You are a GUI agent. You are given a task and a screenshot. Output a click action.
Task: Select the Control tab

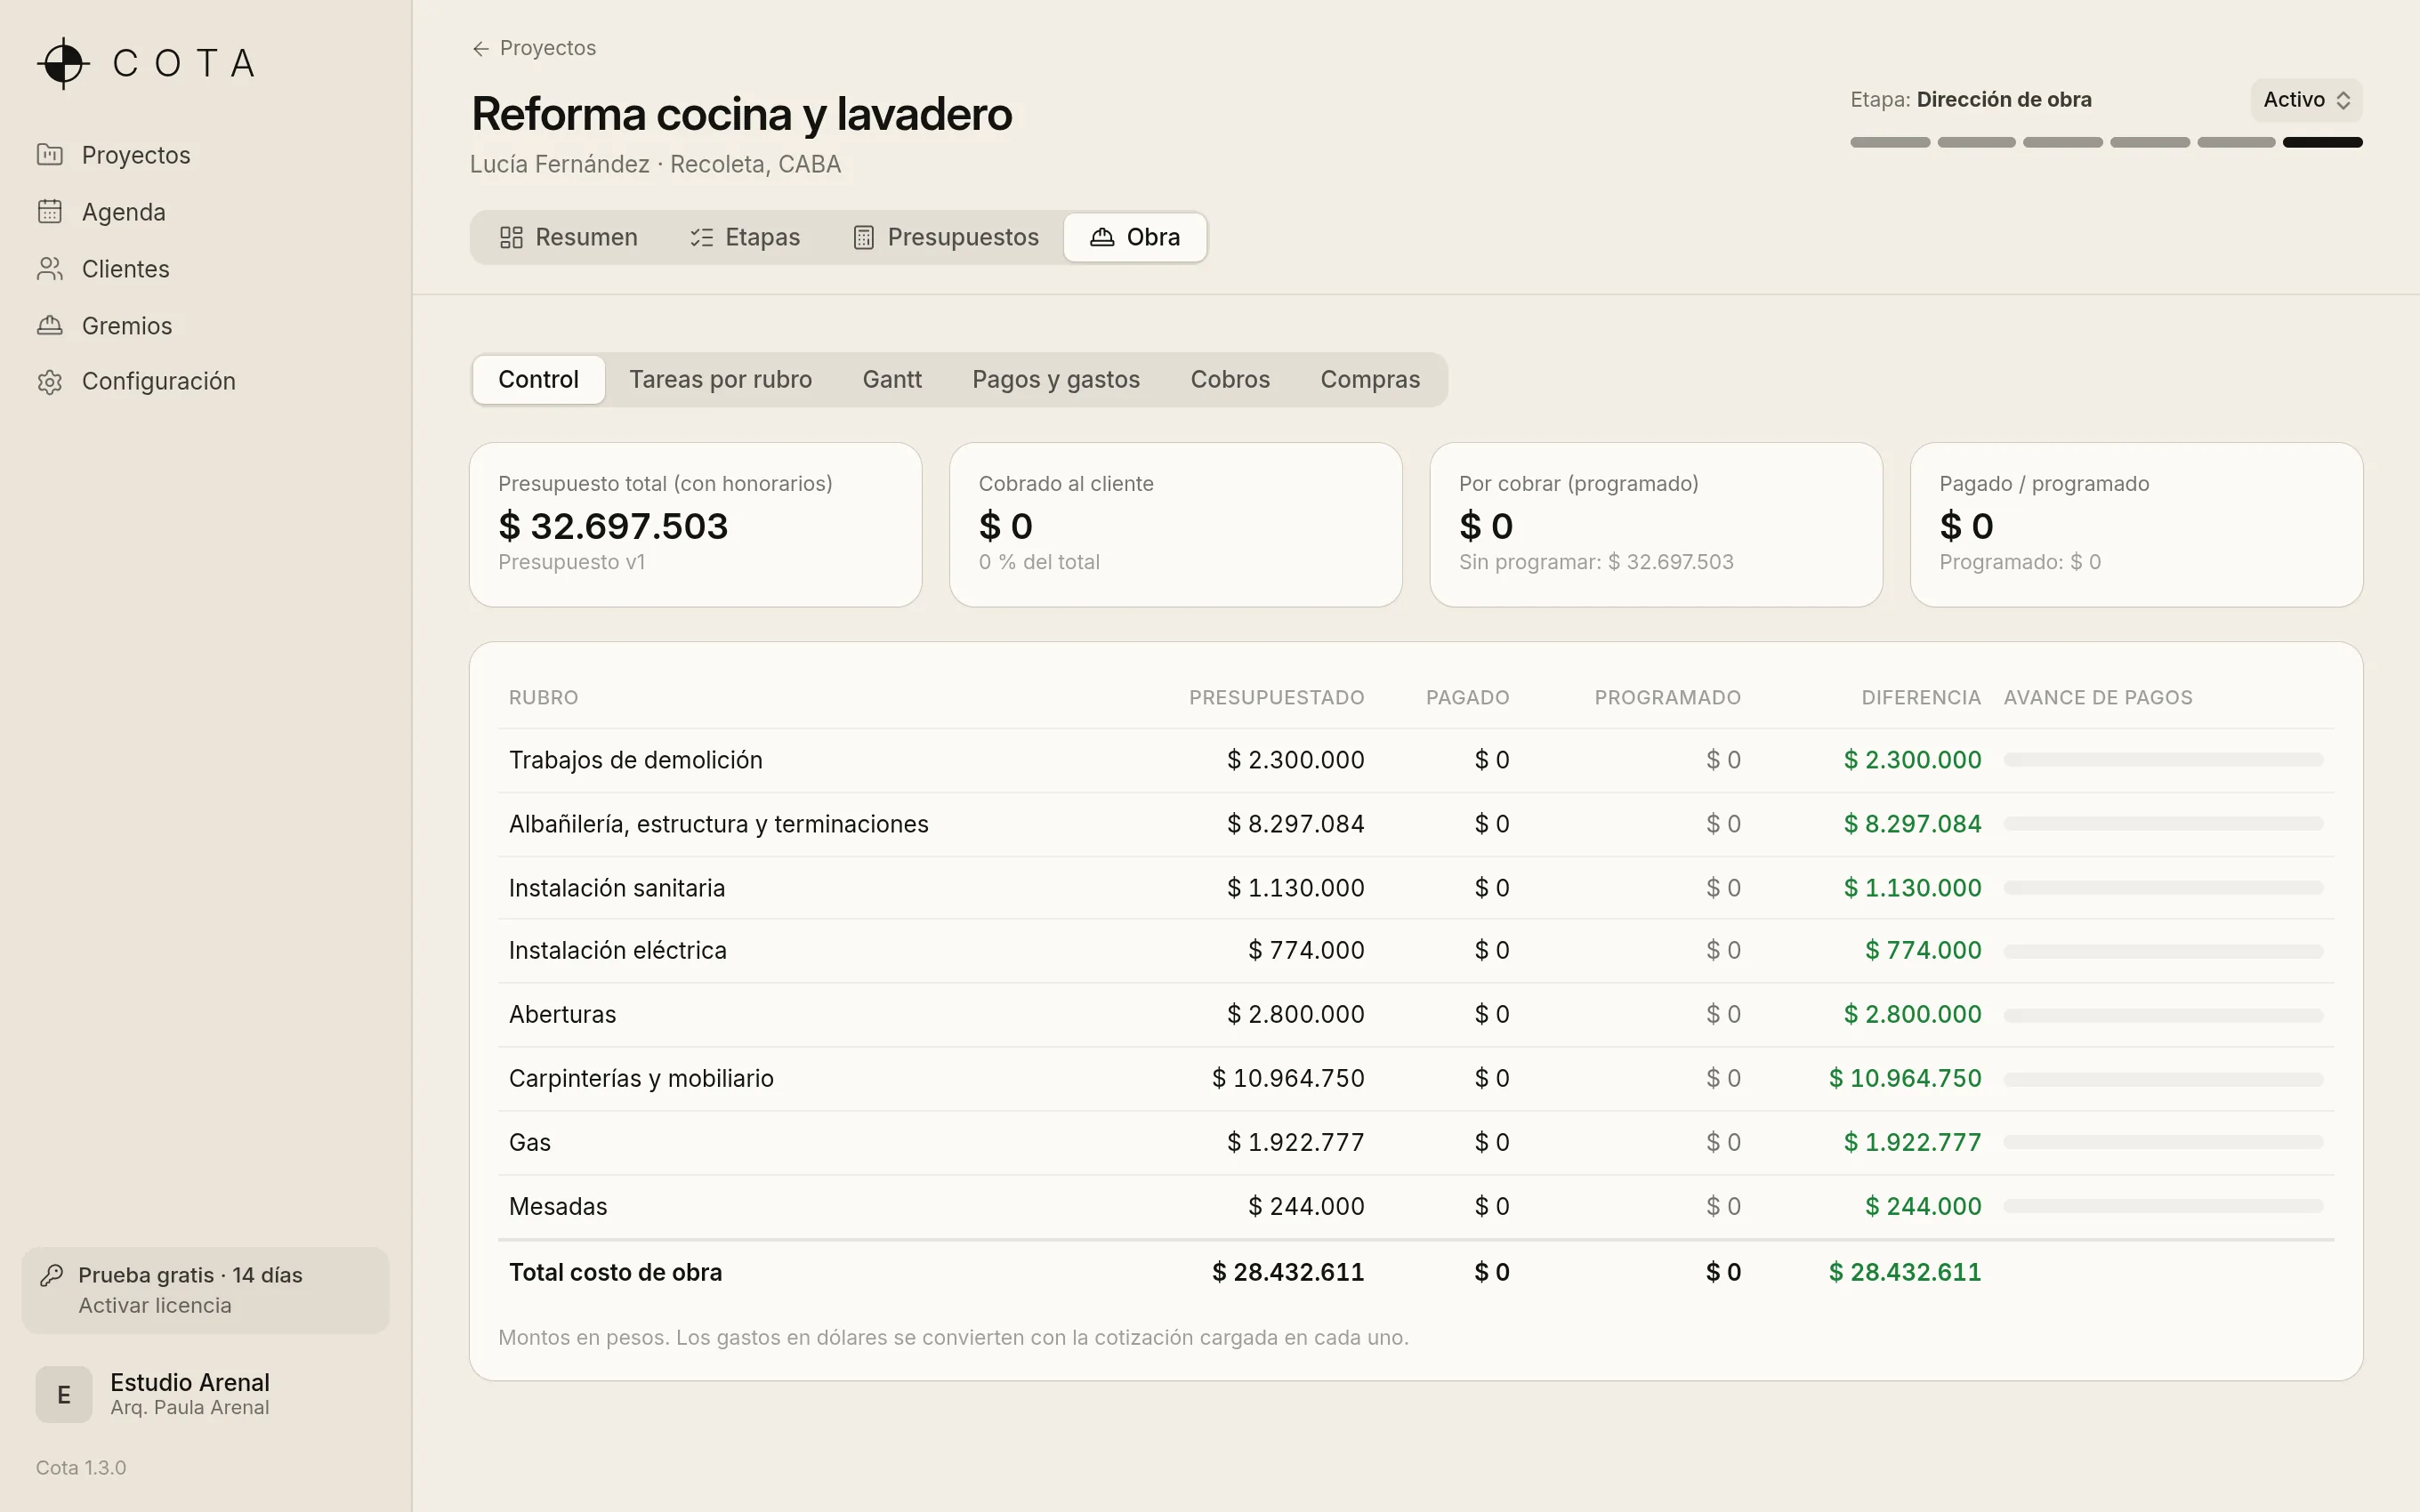tap(538, 380)
